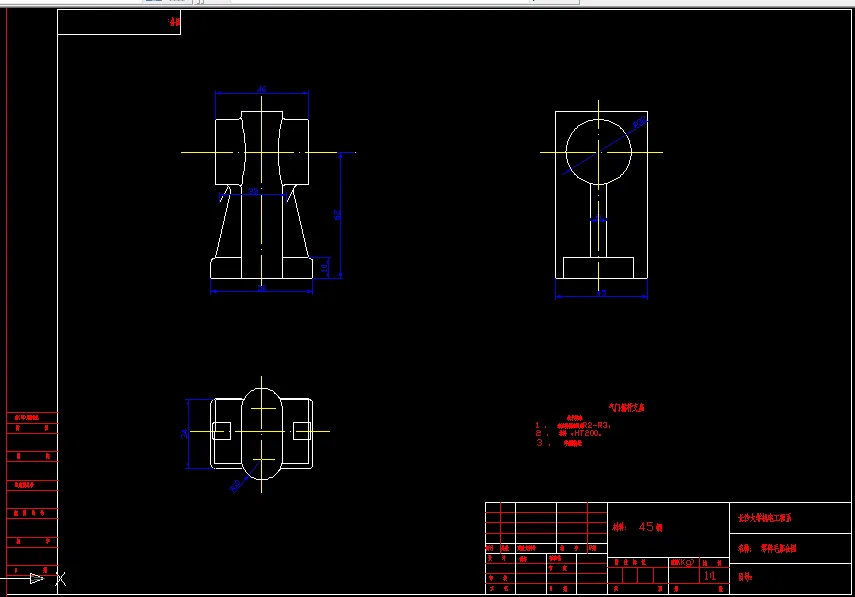Select the 'R10' radius dimension label
The image size is (855, 597).
(235, 486)
